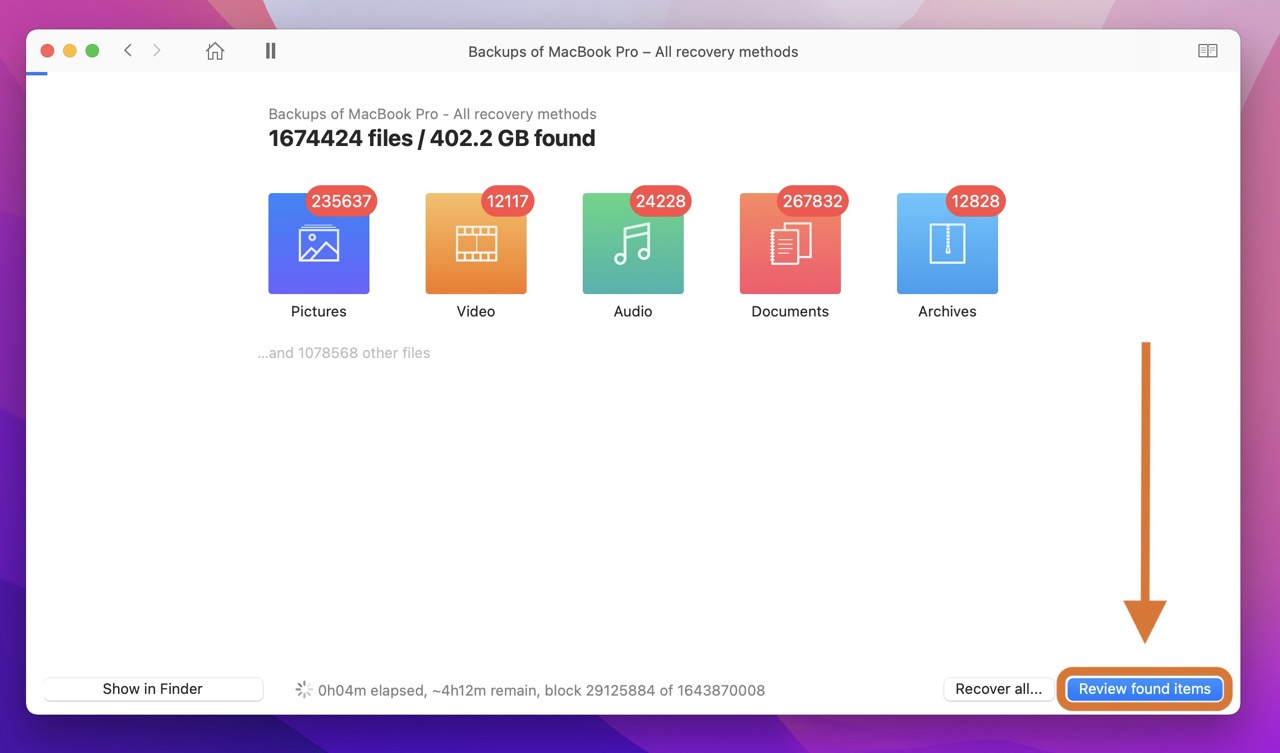Open the Video category tile
Screen dimensions: 1280x753
pos(476,243)
